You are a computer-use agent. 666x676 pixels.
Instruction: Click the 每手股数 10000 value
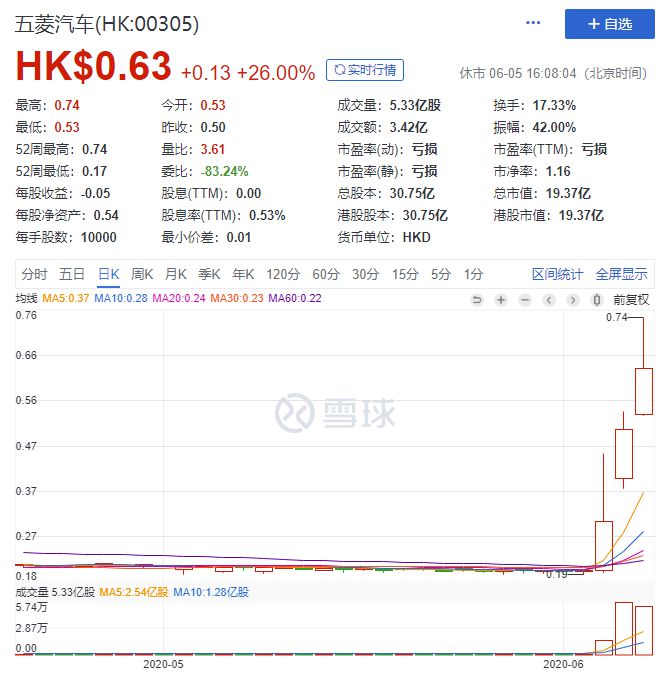click(x=99, y=237)
